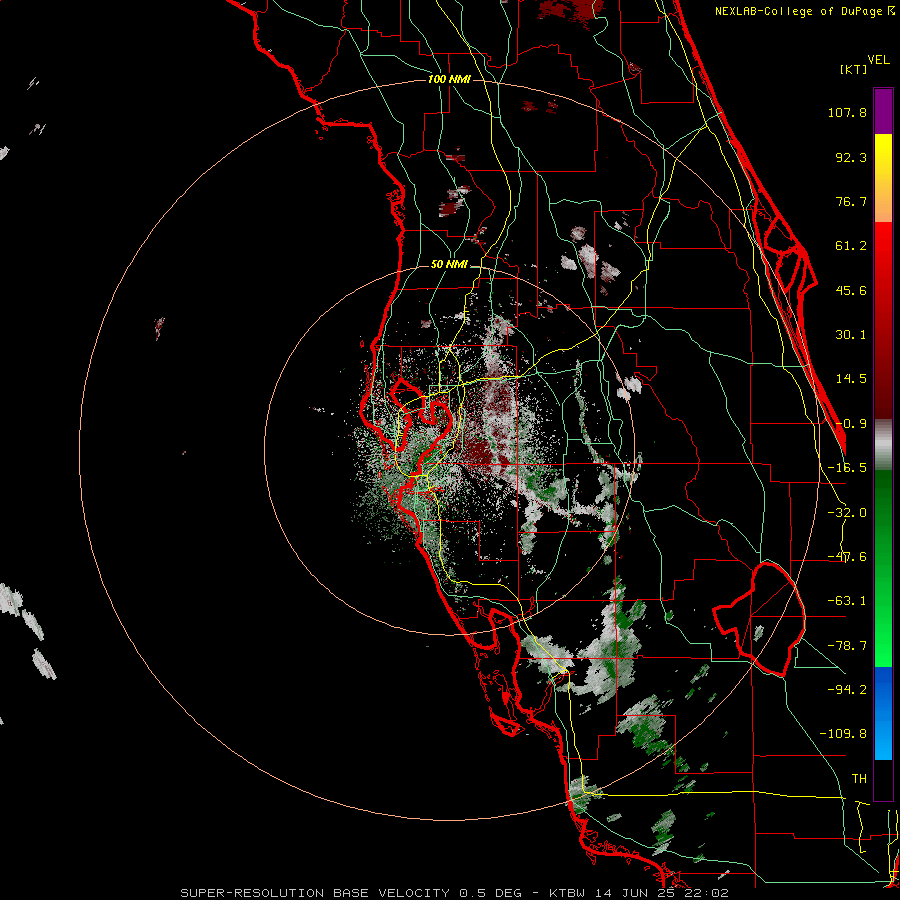Click the 107.8 value on the velocity scale
Screen dimensions: 900x900
(847, 112)
